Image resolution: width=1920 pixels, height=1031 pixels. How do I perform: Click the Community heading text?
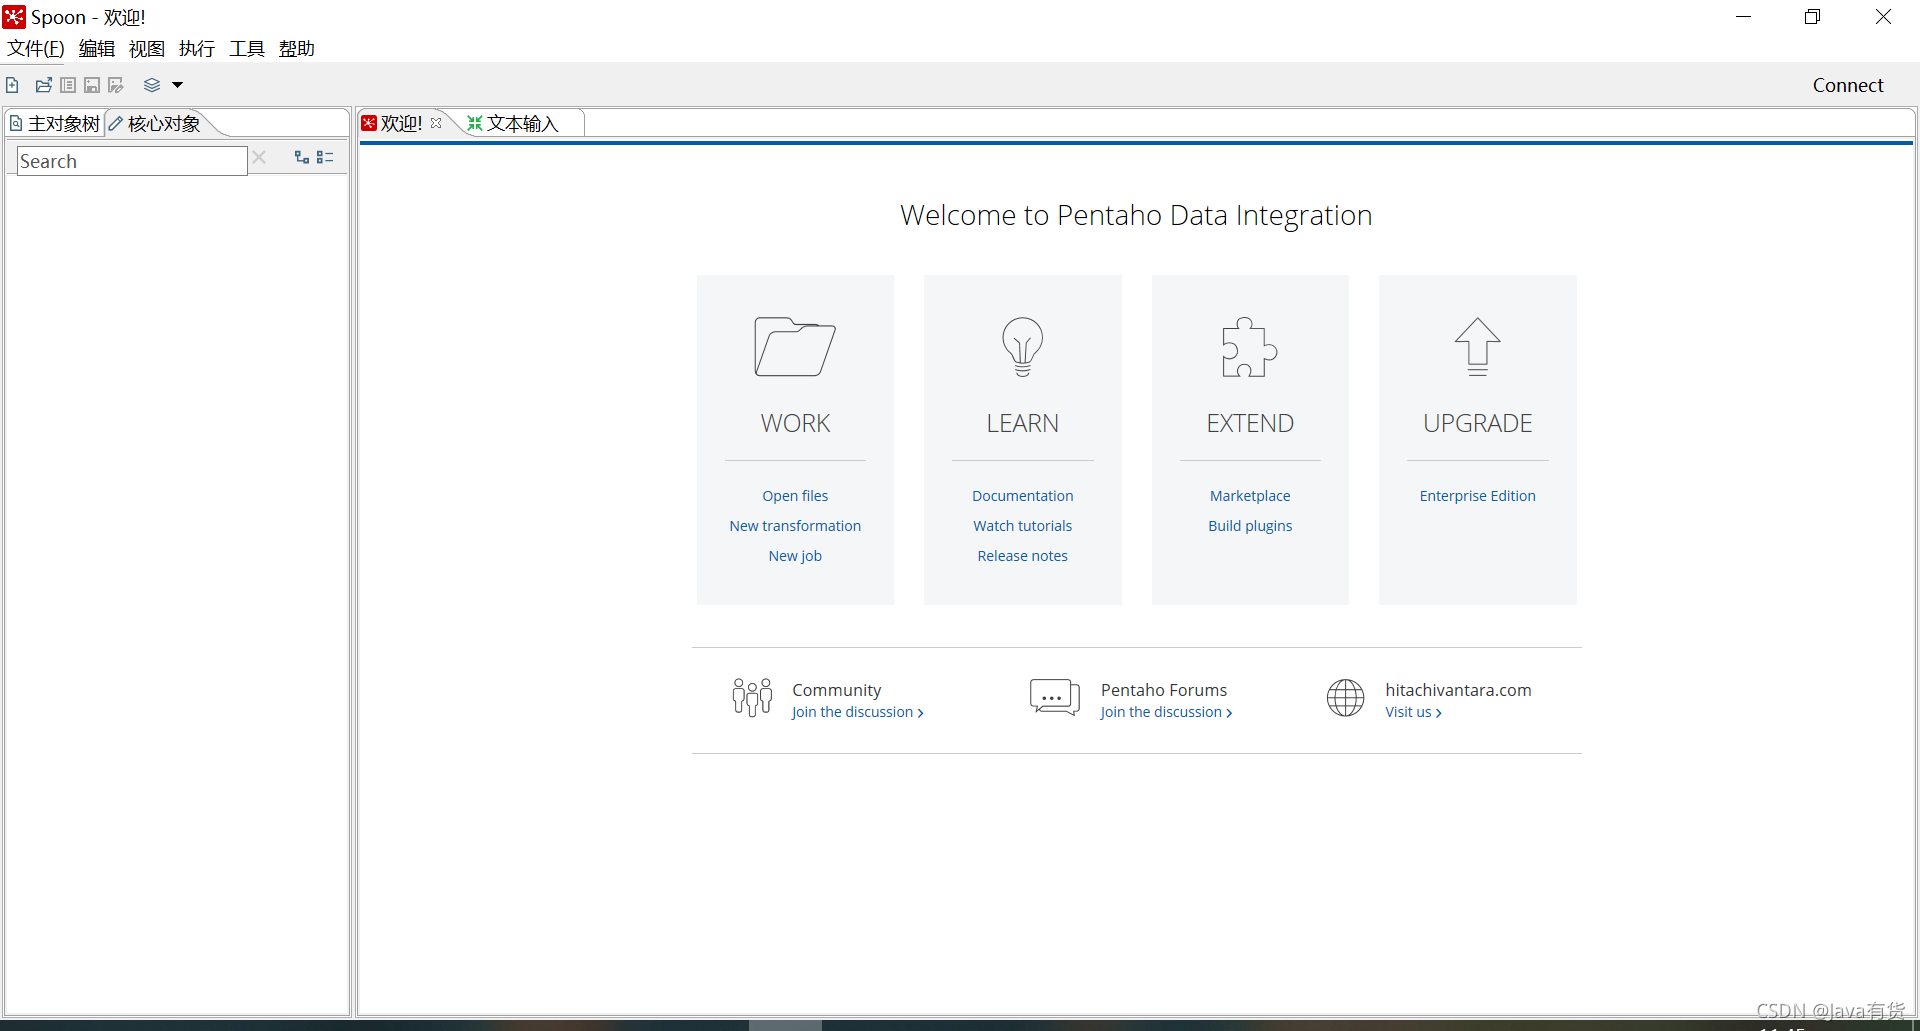click(837, 690)
